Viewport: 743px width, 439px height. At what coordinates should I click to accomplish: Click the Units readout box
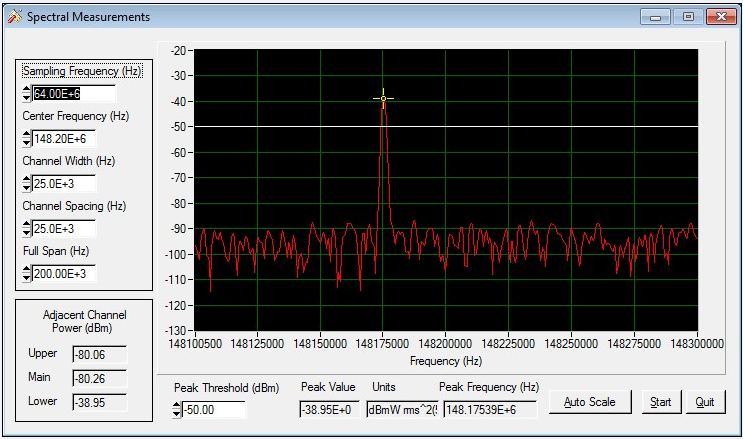click(401, 409)
